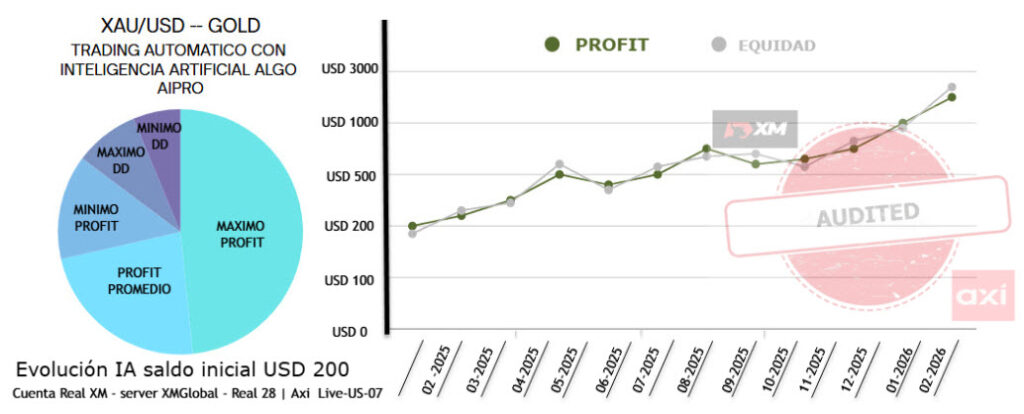Click the AUDITED stamp label
The height and width of the screenshot is (414, 1024).
tap(867, 215)
